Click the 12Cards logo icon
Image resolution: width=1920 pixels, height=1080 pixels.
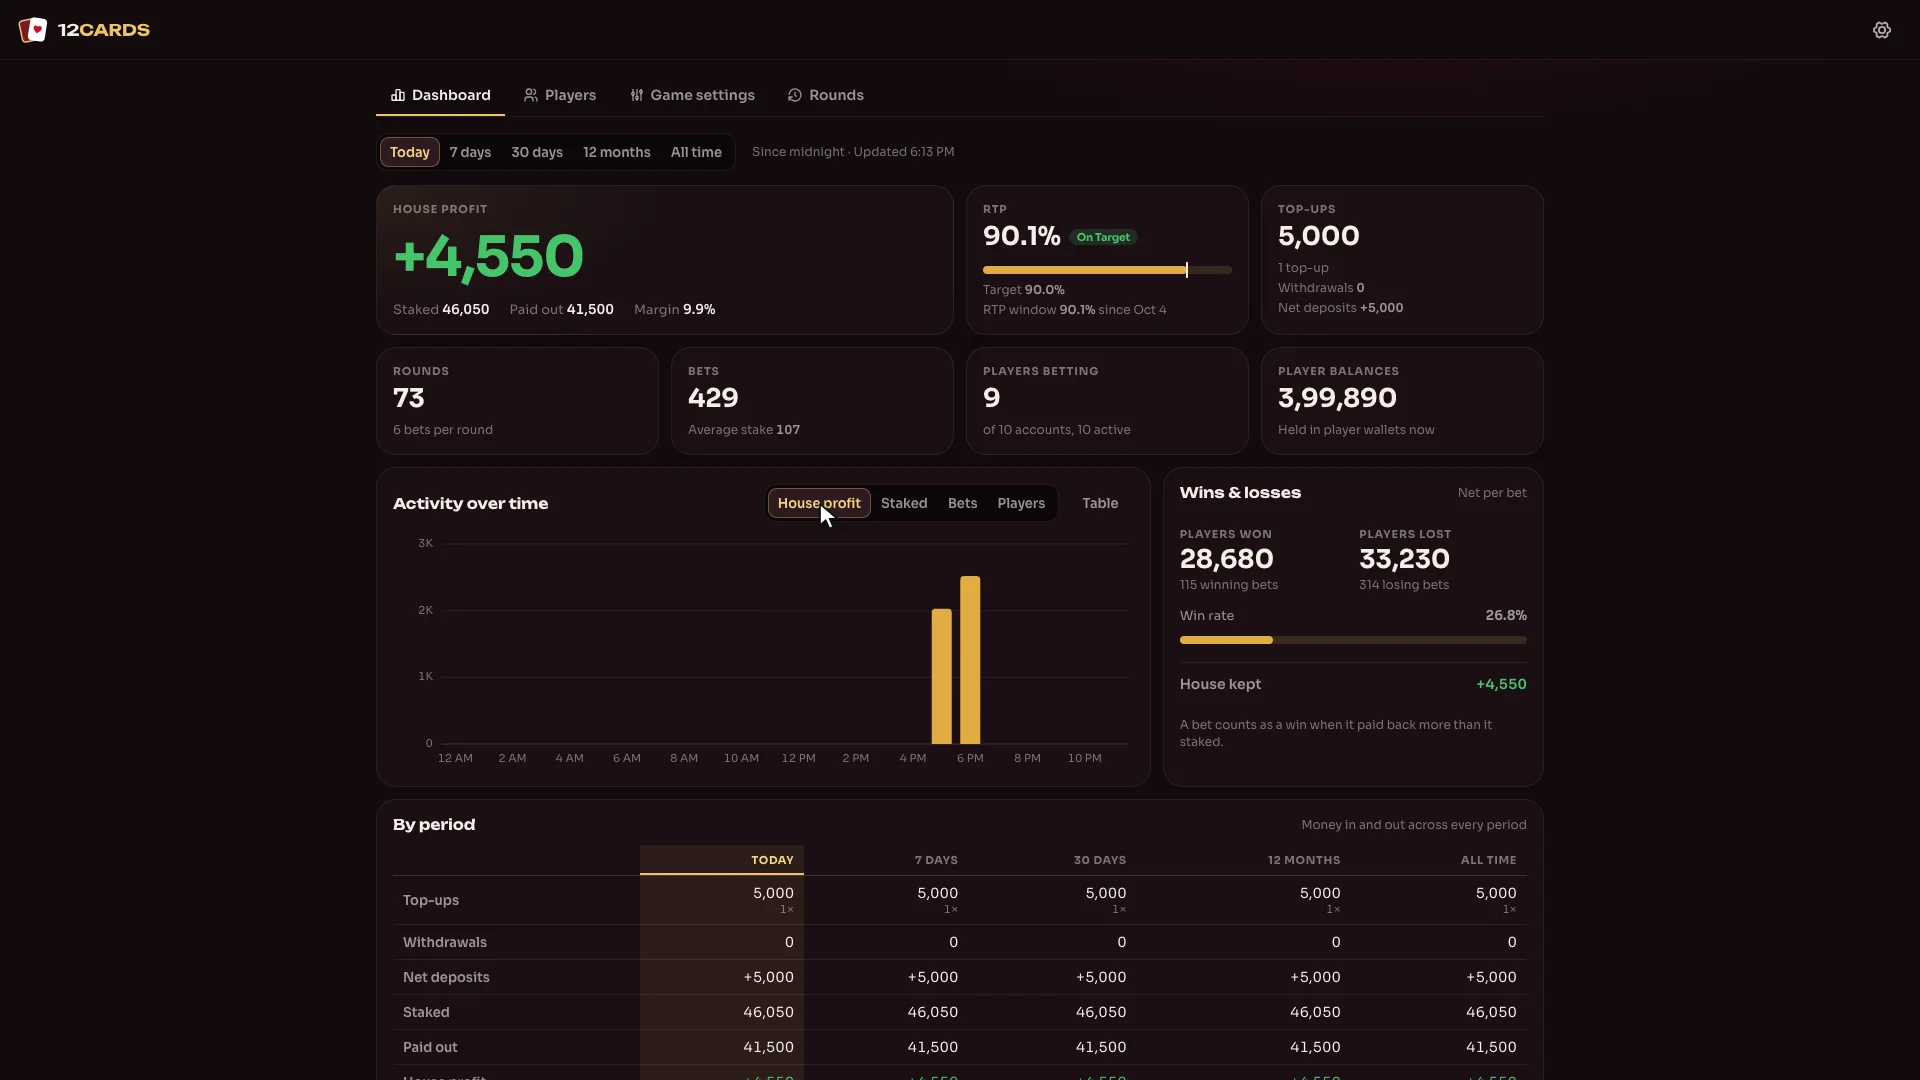point(33,30)
